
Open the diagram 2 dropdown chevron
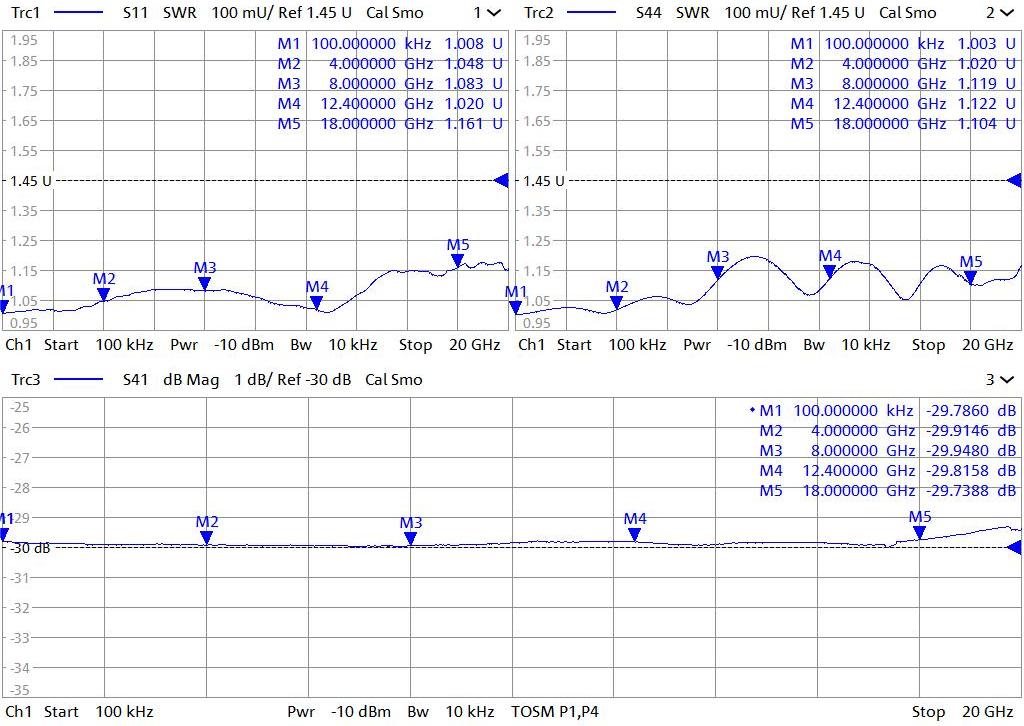pyautogui.click(x=1005, y=13)
